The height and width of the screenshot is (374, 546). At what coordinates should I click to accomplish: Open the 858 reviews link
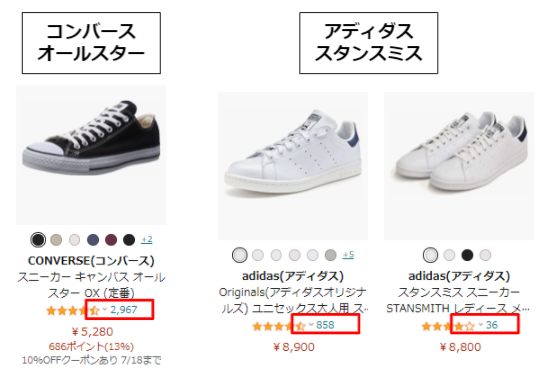pos(325,325)
